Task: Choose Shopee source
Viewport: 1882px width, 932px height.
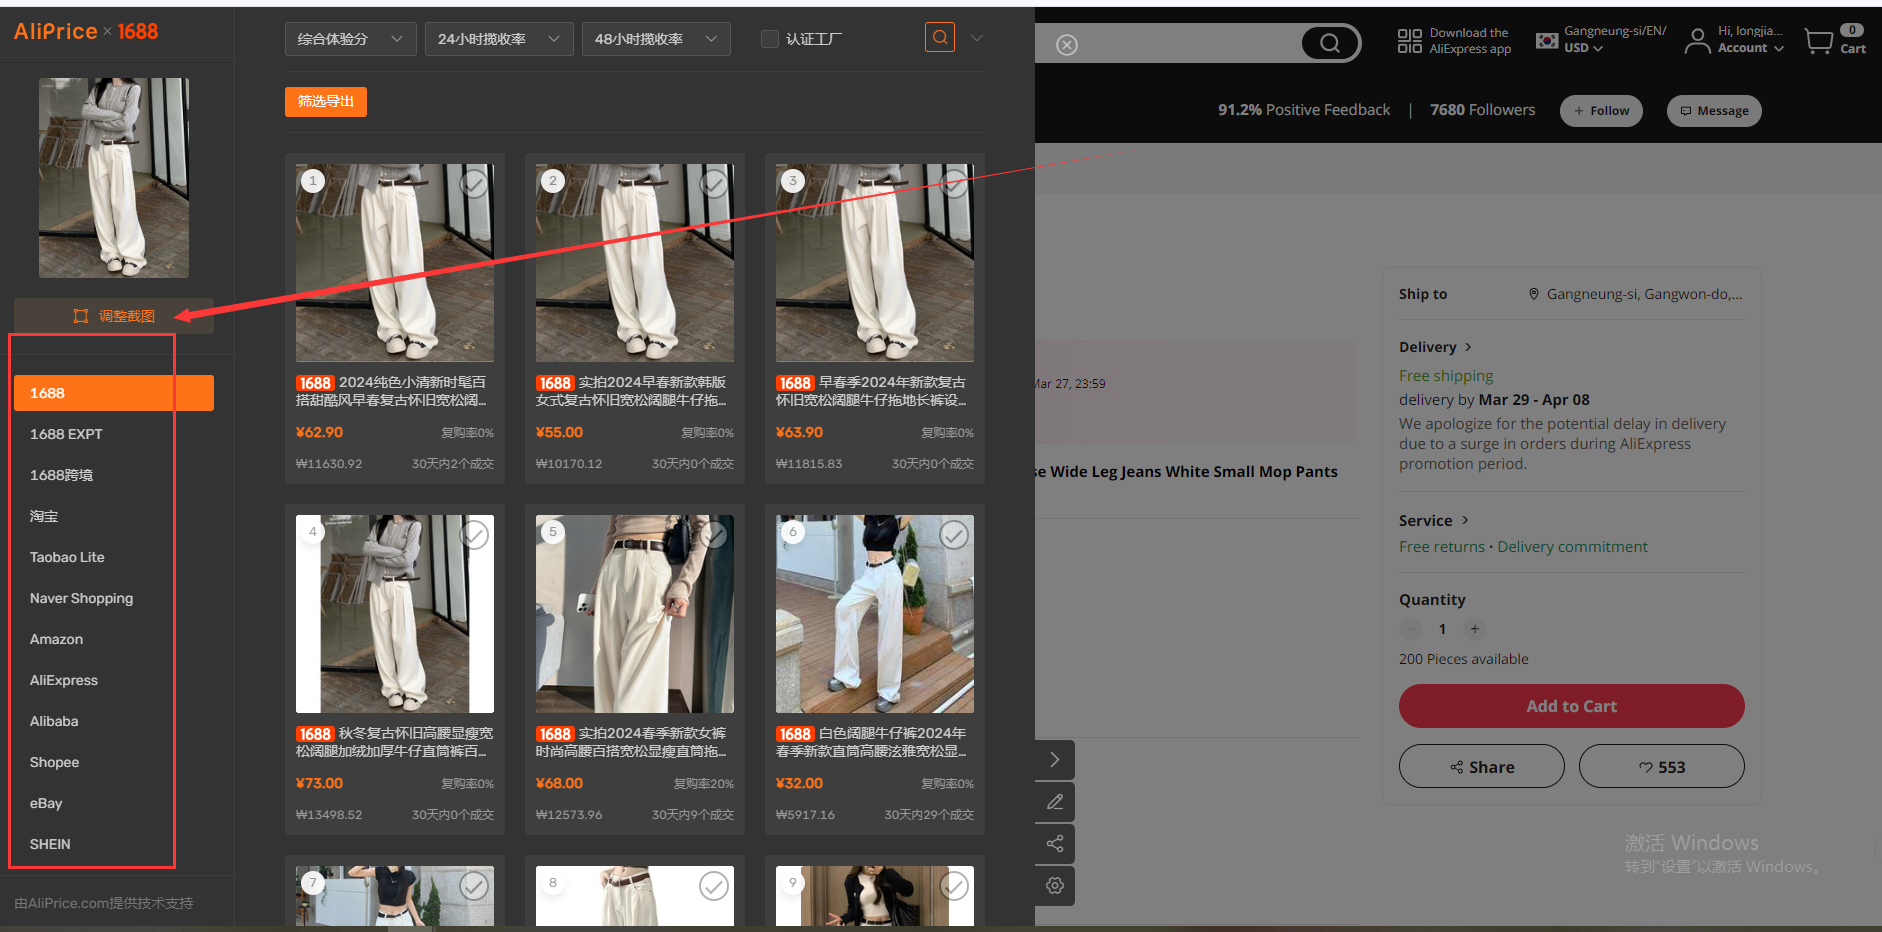Action: point(54,762)
